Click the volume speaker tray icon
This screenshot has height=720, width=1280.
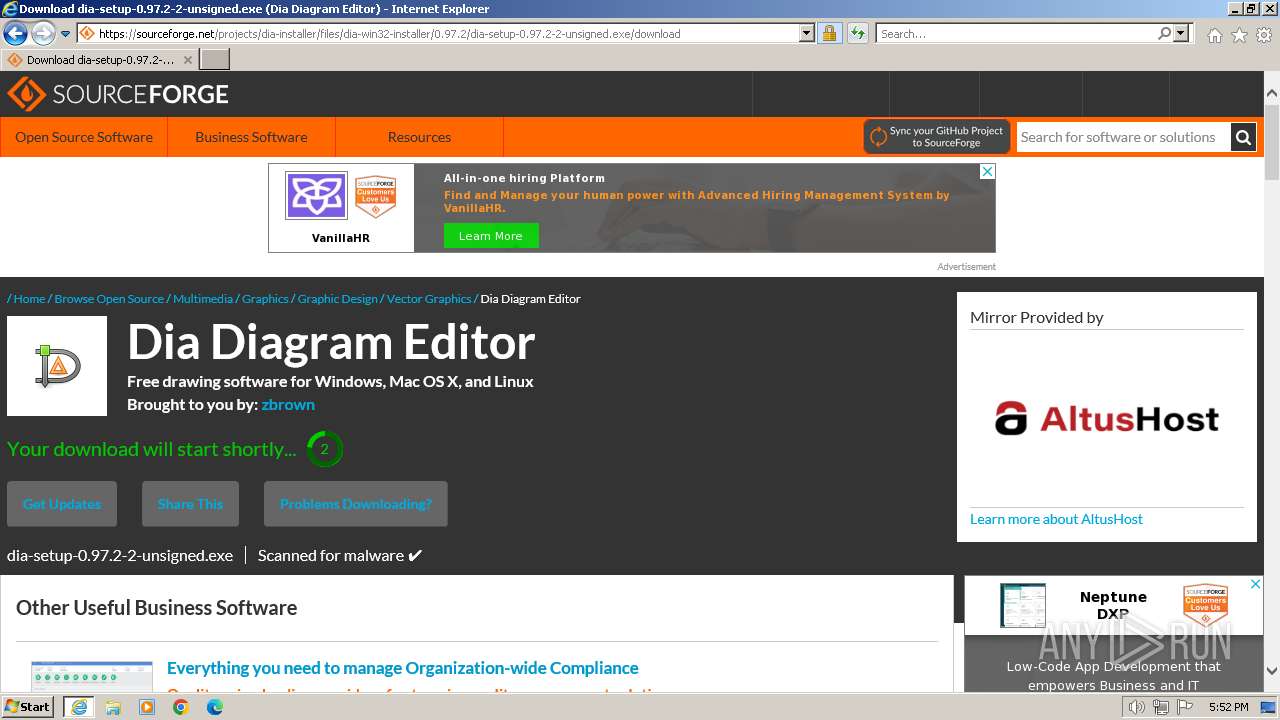tap(1136, 707)
